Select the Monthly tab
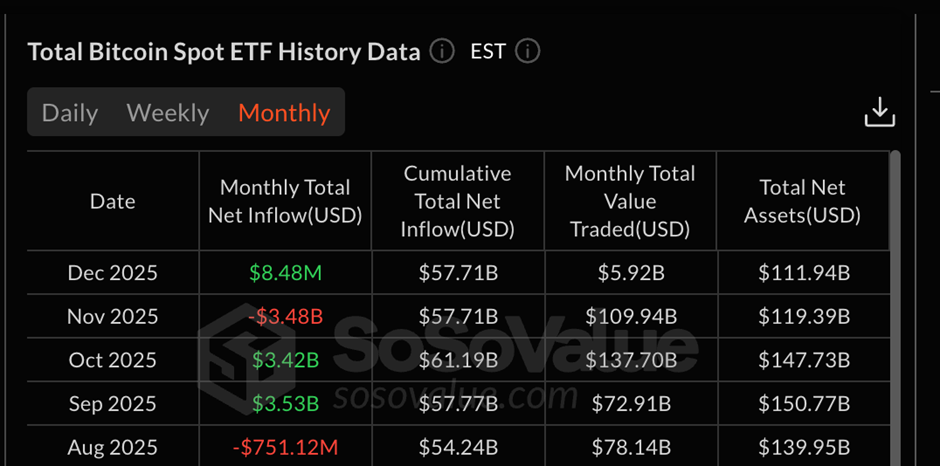The width and height of the screenshot is (940, 466). point(284,113)
